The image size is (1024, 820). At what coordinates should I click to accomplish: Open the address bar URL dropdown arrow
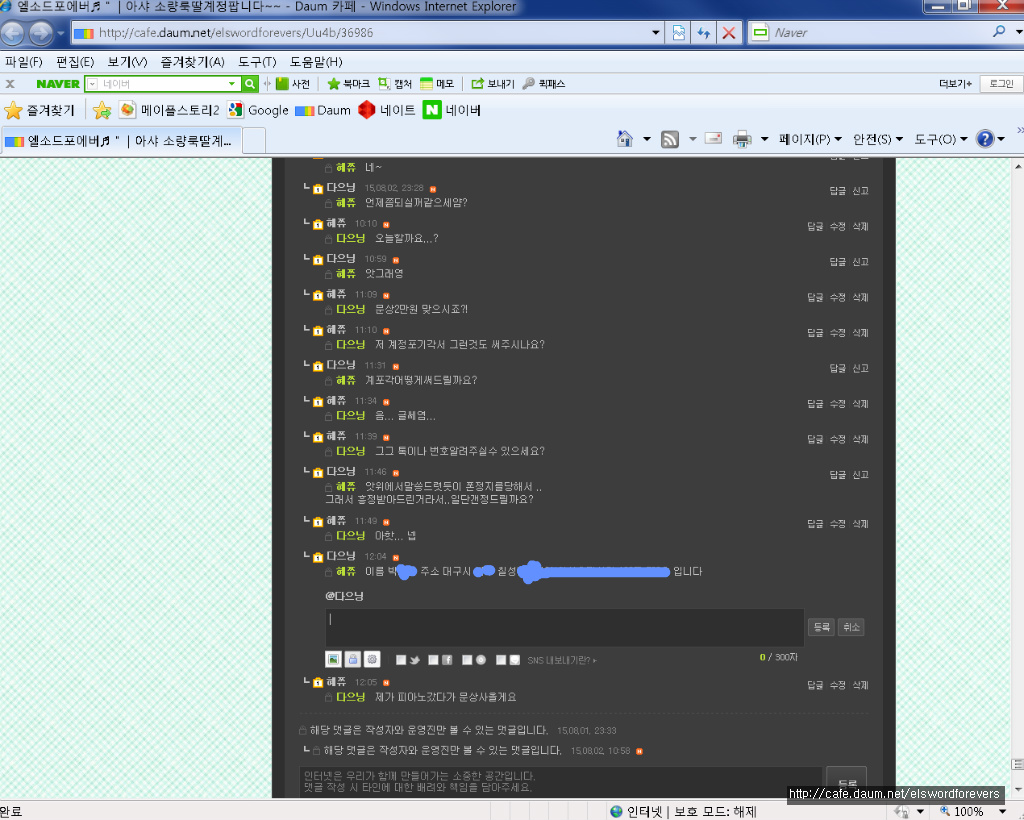656,33
